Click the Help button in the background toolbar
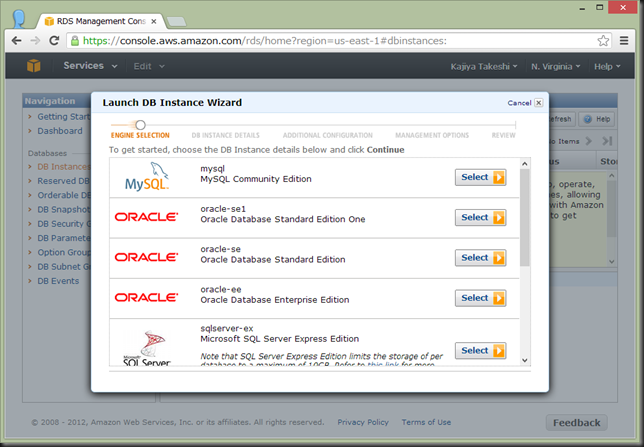Viewport: 644px width, 447px height. coord(597,119)
